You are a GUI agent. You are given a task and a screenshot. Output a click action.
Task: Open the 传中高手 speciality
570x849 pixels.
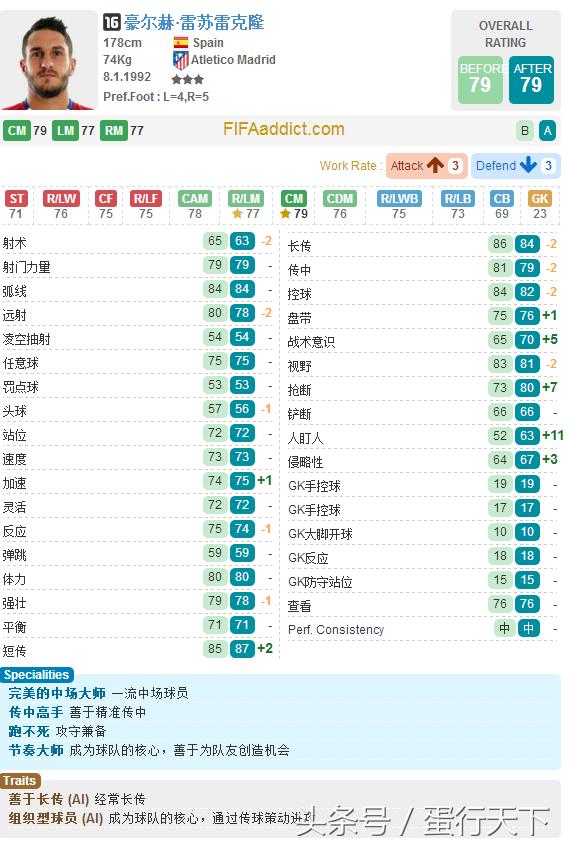36,712
